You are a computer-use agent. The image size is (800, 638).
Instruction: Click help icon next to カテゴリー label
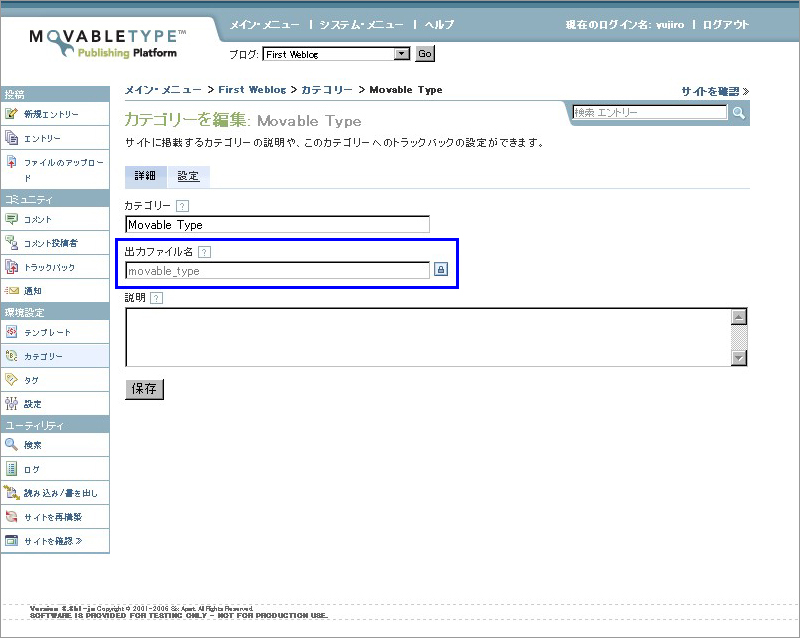pyautogui.click(x=182, y=206)
